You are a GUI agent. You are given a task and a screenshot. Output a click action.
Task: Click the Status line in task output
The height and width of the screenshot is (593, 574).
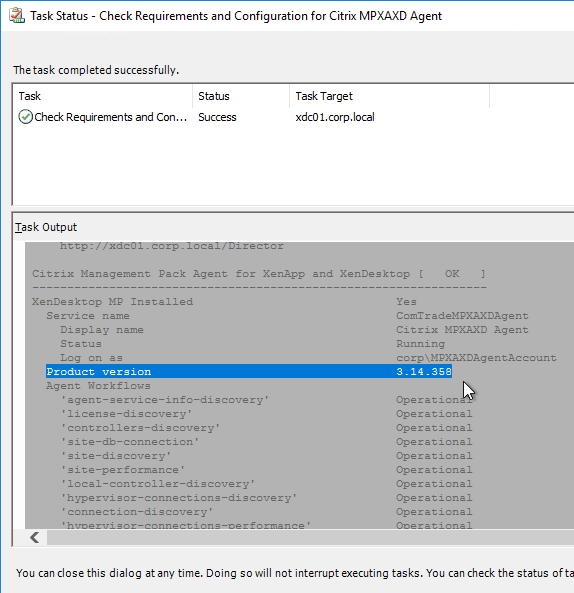[x=81, y=343]
